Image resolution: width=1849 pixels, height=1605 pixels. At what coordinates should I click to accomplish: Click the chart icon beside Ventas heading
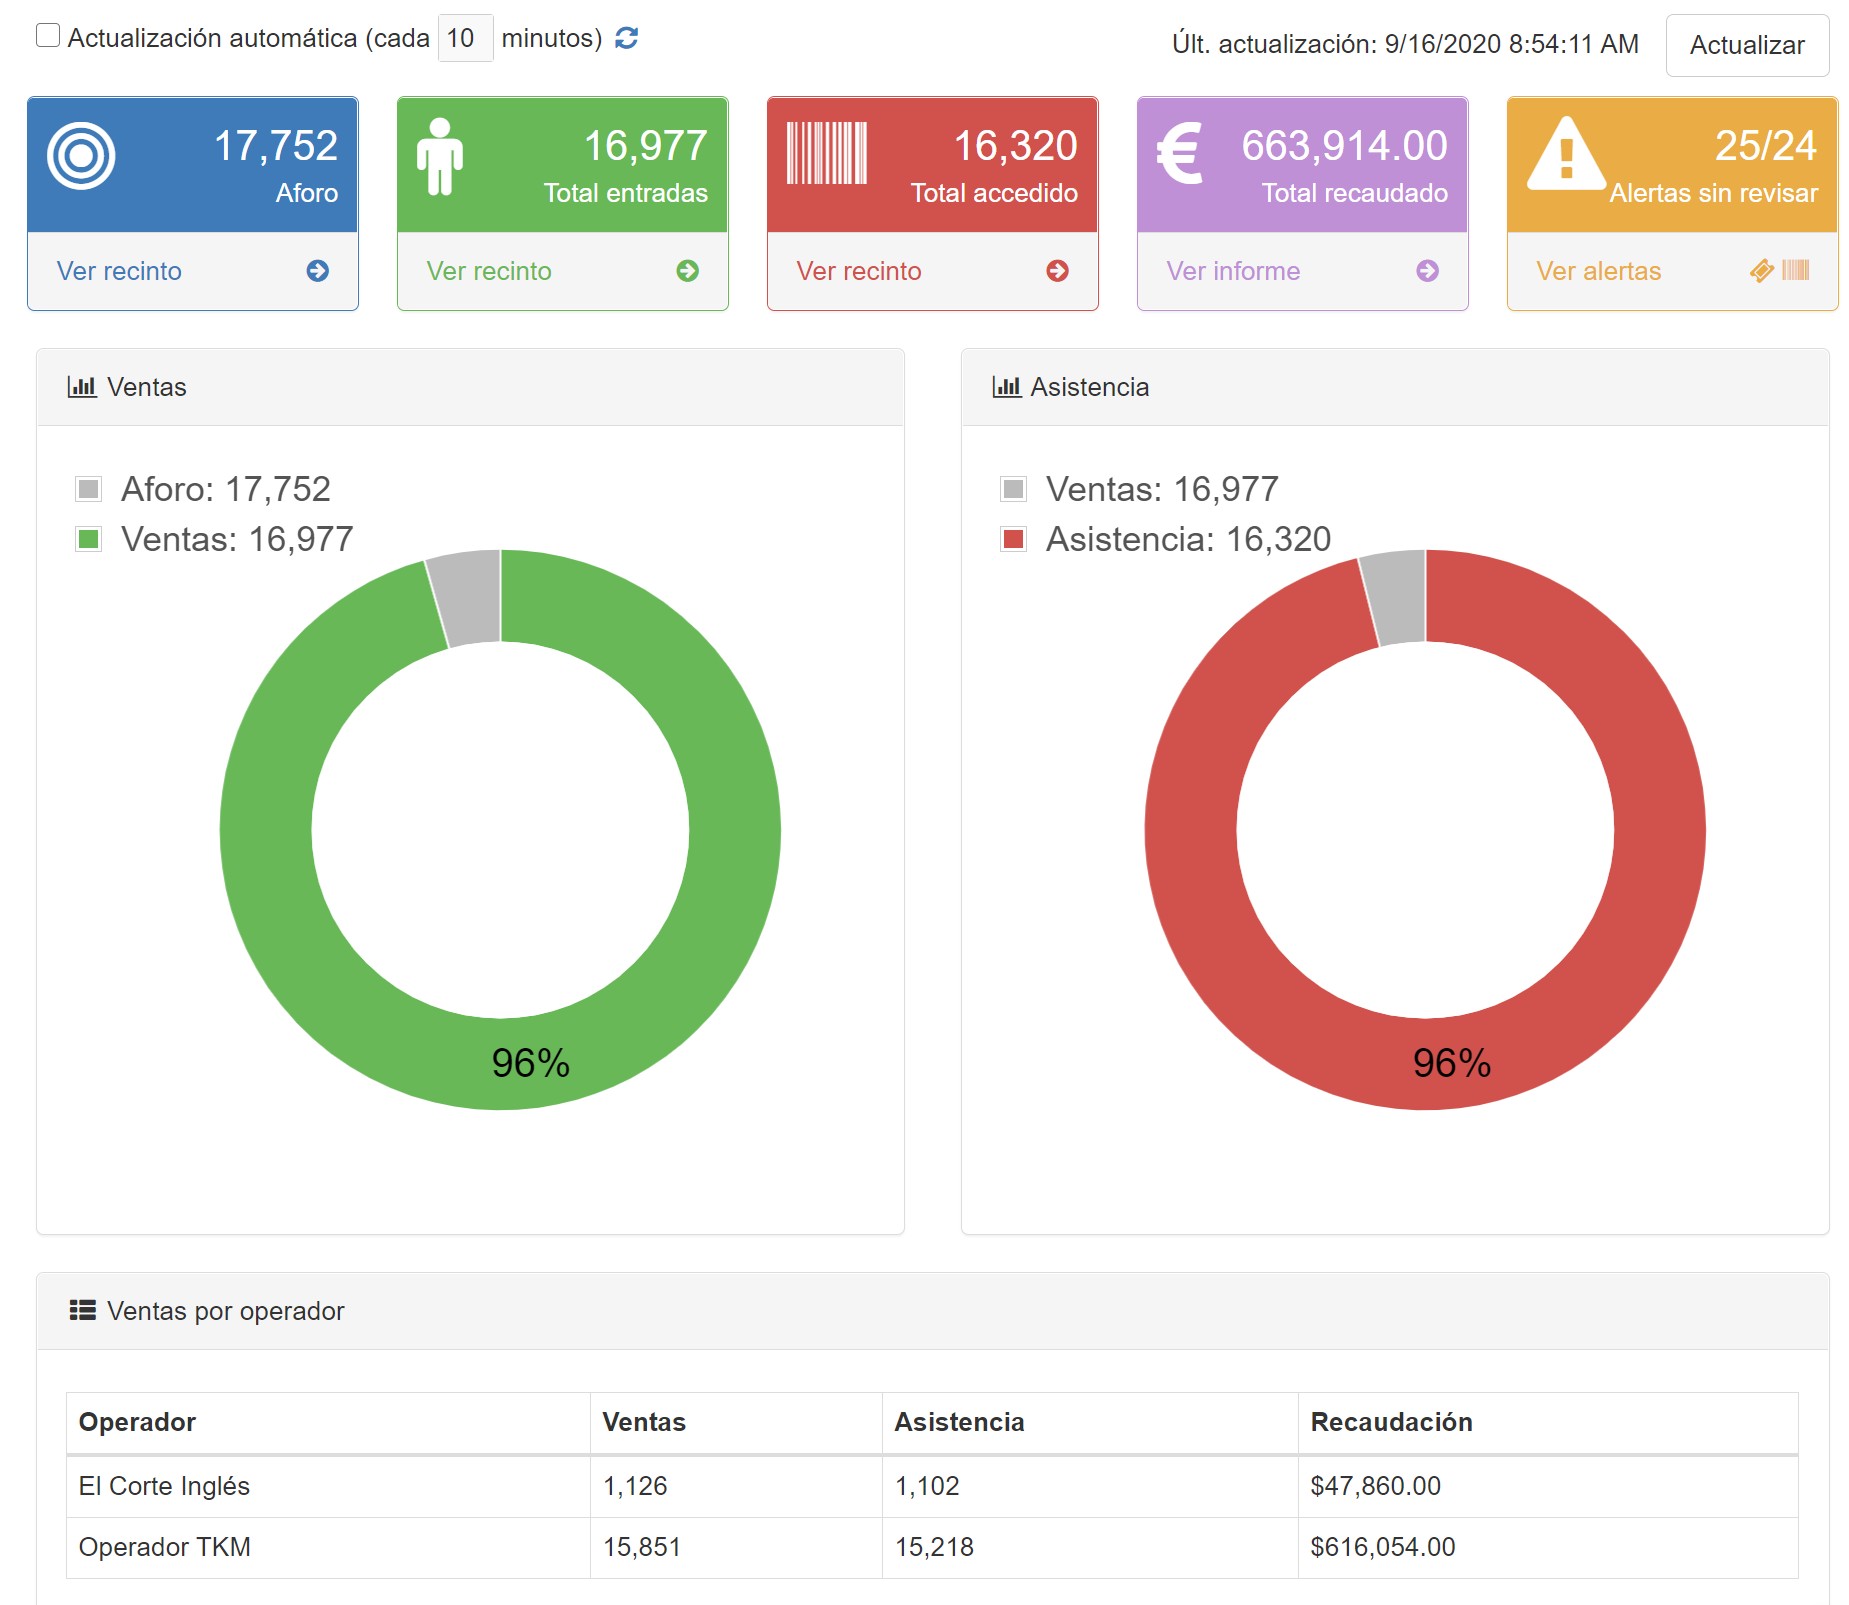82,387
